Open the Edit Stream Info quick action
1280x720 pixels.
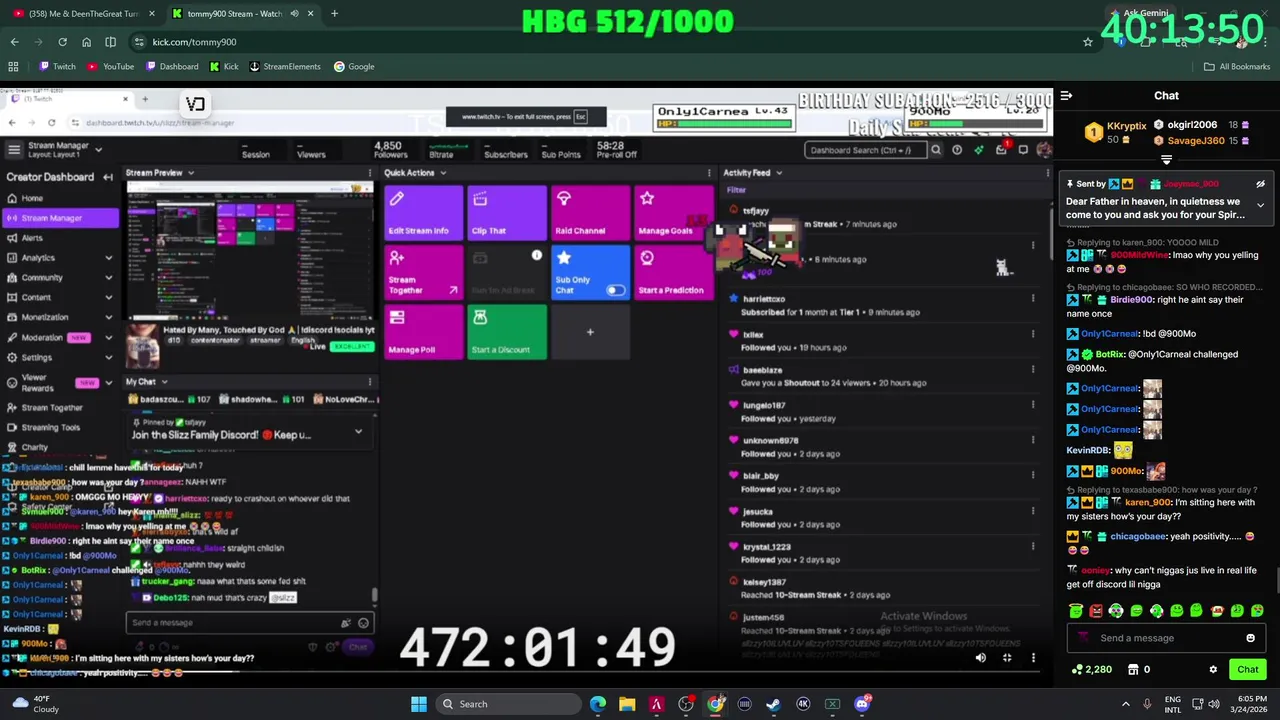[x=423, y=212]
